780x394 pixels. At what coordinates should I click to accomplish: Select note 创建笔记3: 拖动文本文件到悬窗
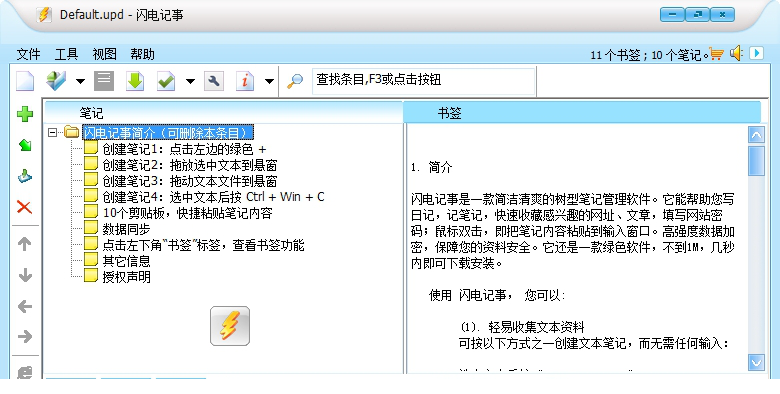click(x=190, y=181)
